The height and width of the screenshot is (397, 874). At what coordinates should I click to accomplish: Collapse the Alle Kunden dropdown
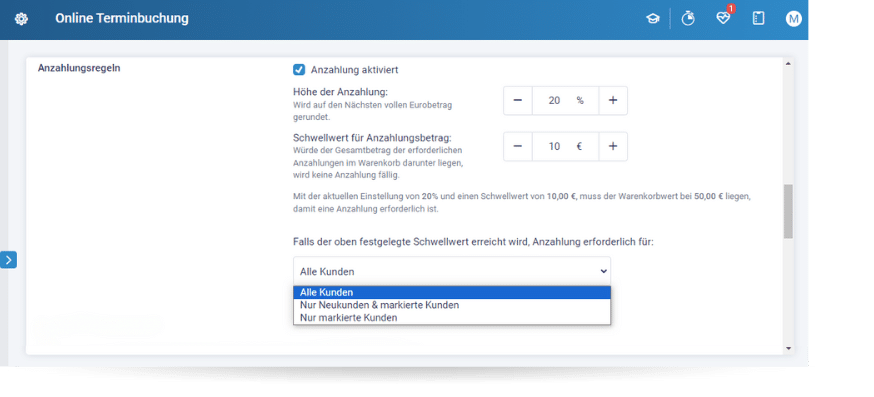(x=452, y=272)
